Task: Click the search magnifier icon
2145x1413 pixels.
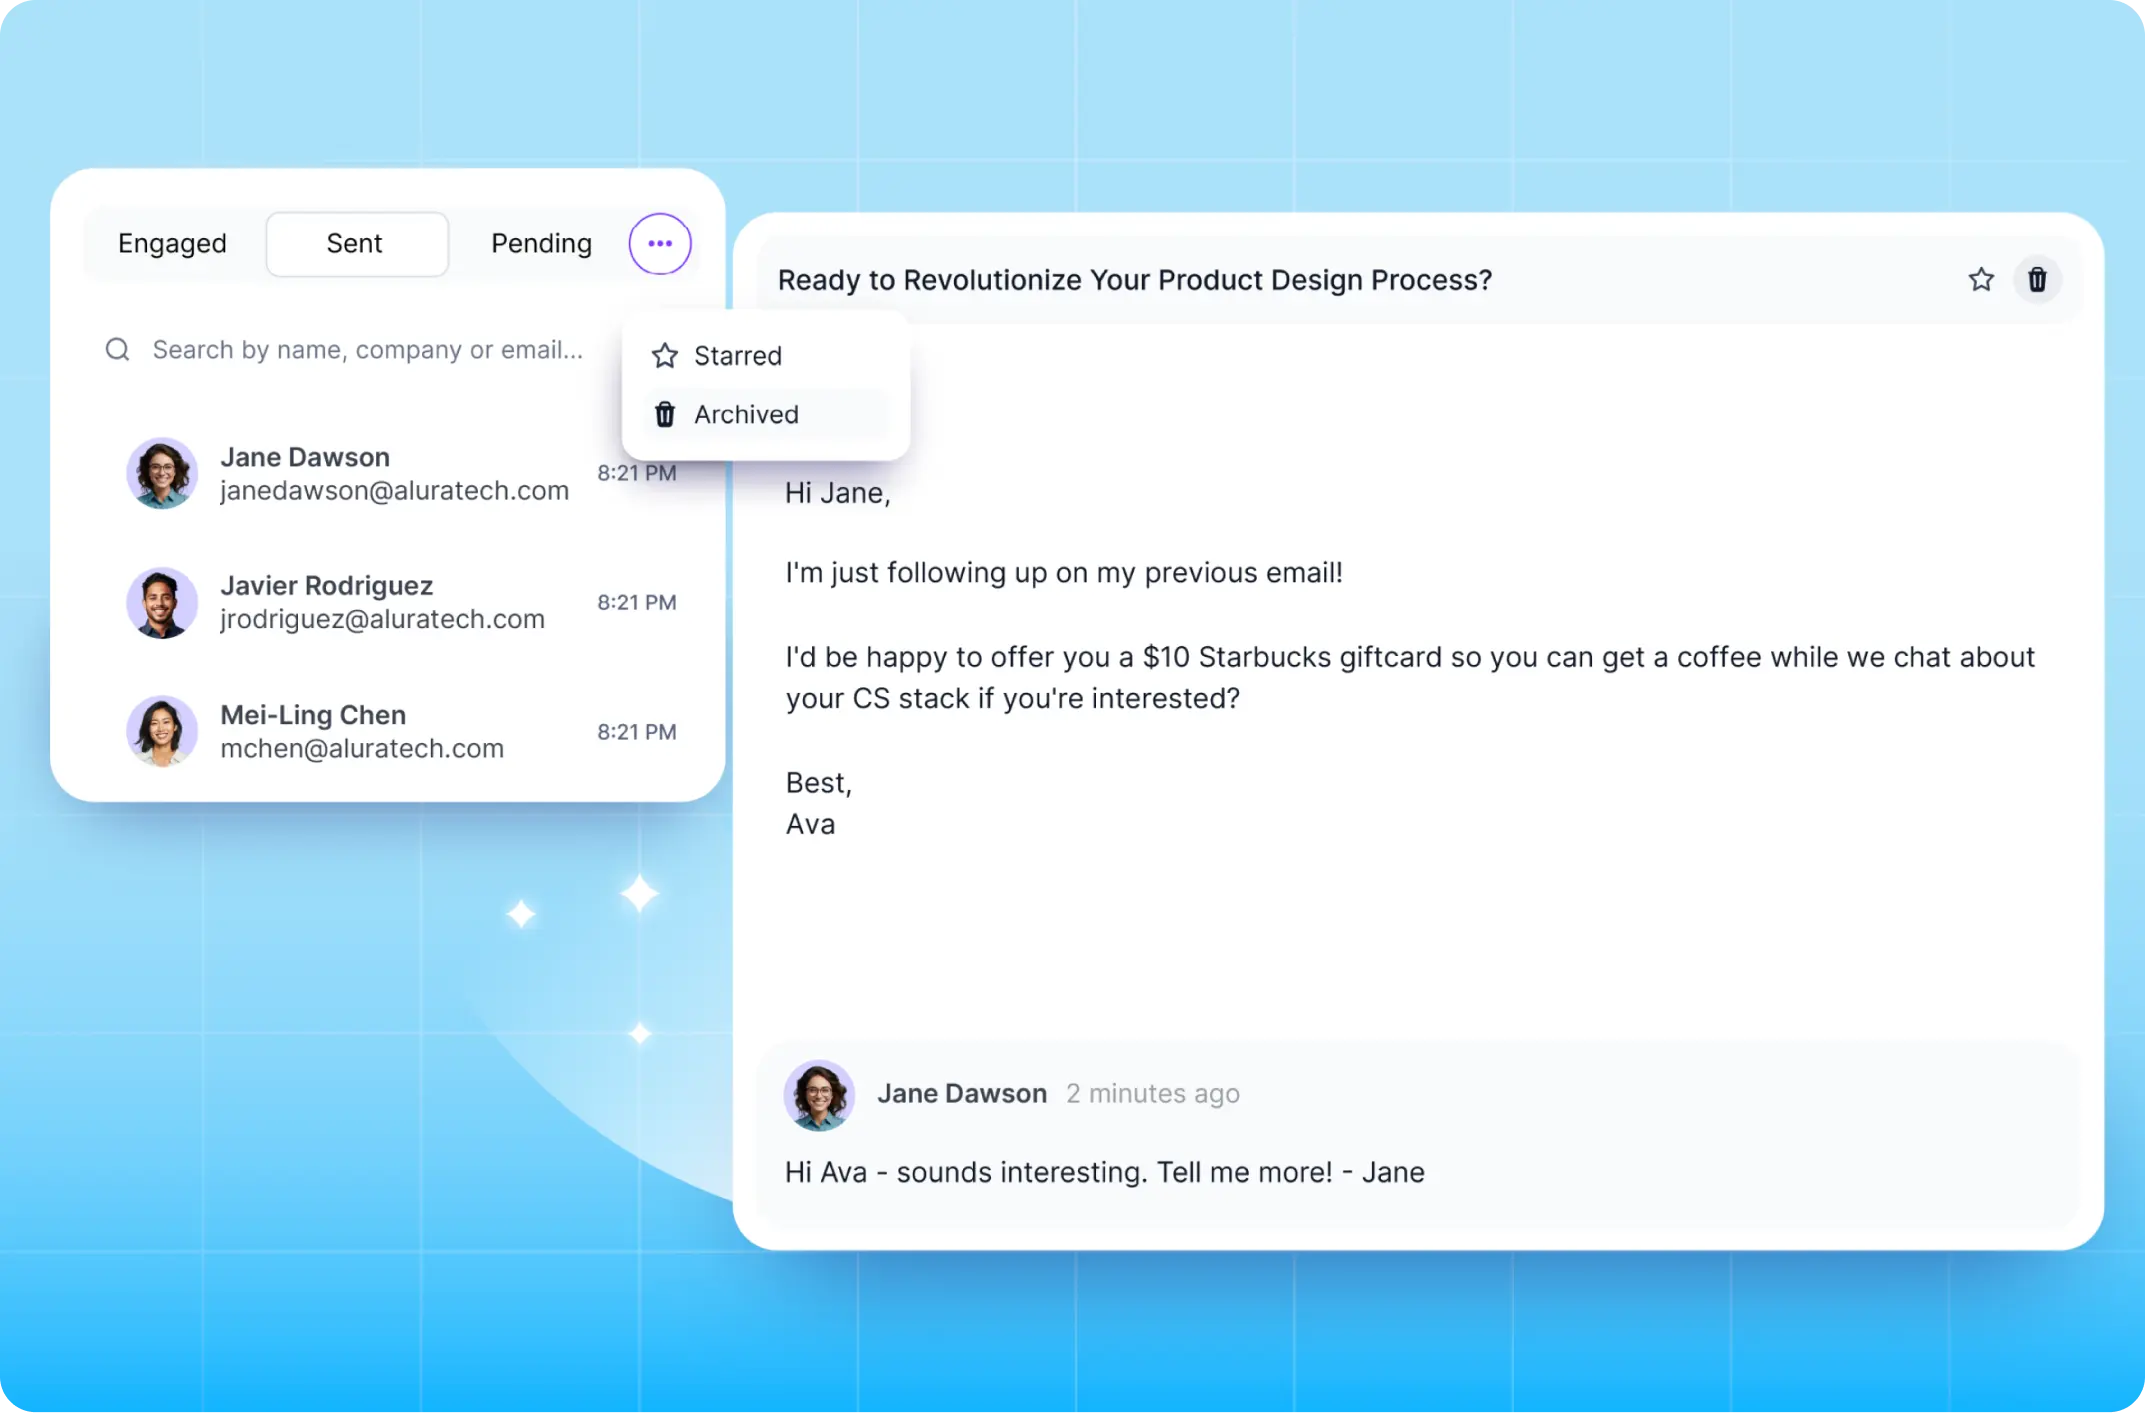Action: (x=118, y=349)
